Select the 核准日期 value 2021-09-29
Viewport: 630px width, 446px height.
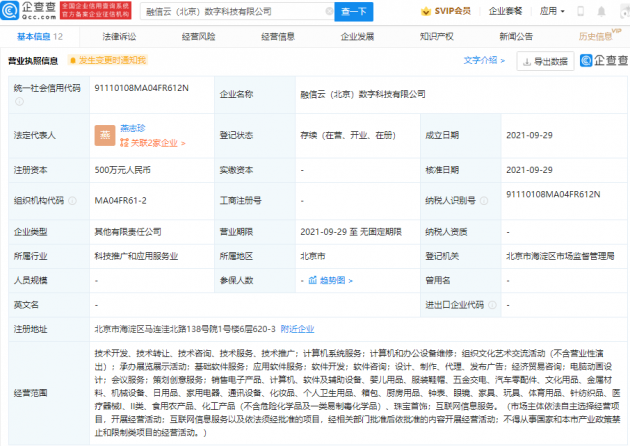point(530,170)
